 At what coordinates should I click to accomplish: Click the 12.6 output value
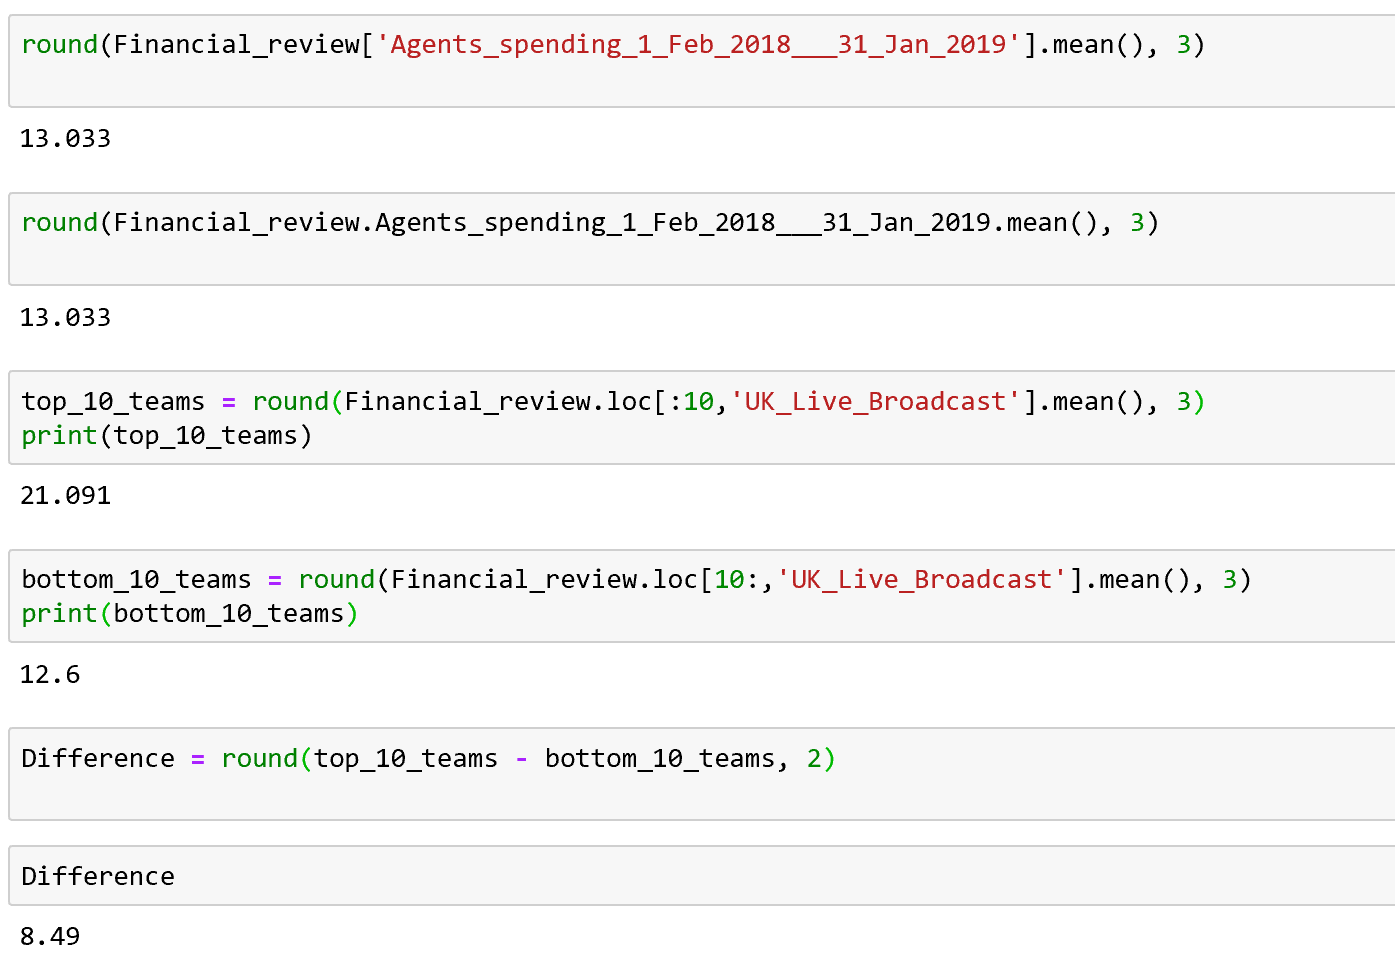pos(50,675)
